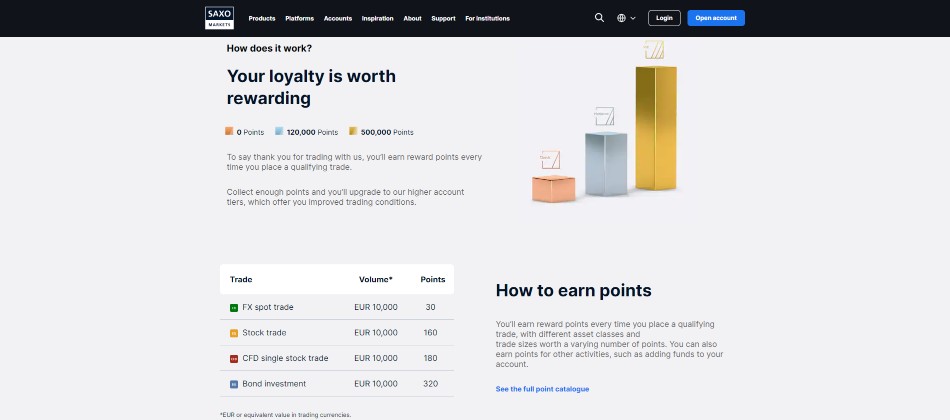Viewport: 950px width, 420px height.
Task: Expand the region selector chevron
Action: (x=633, y=18)
